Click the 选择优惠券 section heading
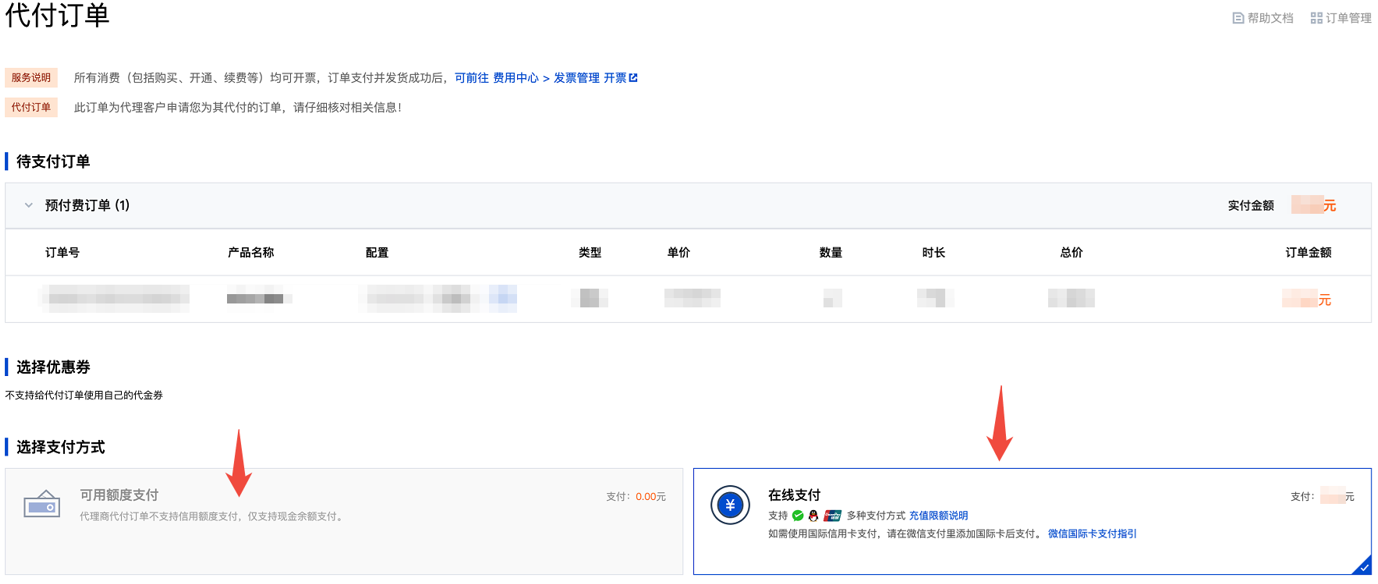The image size is (1378, 584). tap(53, 367)
